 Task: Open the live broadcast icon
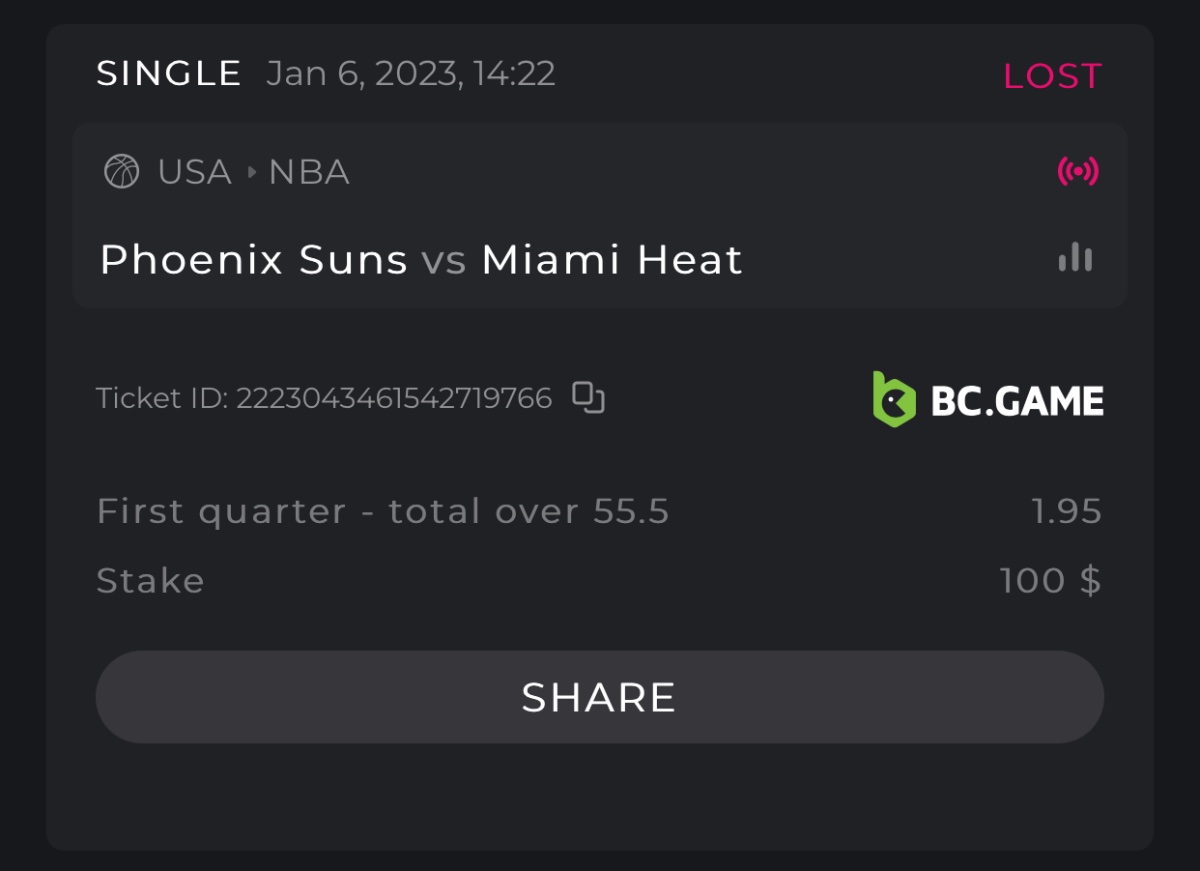point(1078,172)
